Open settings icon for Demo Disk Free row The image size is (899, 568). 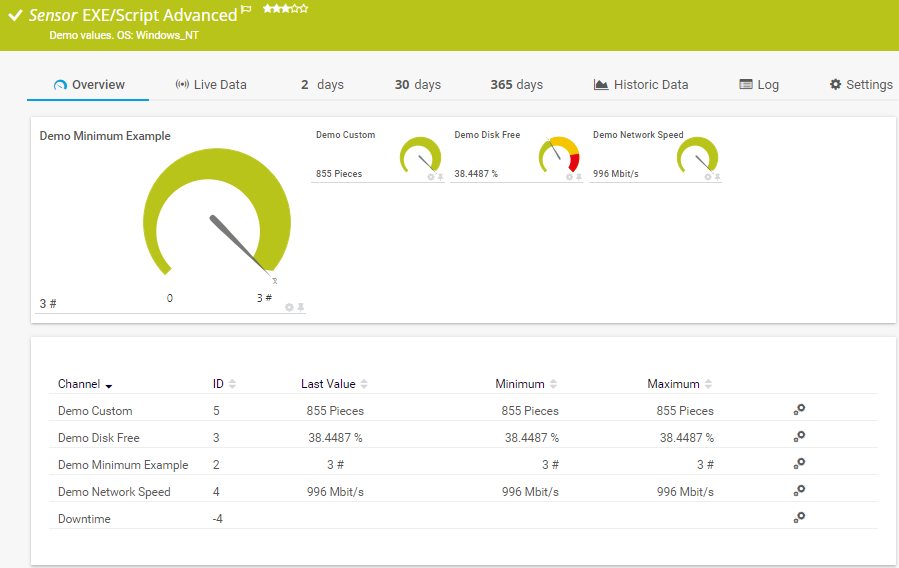click(799, 437)
